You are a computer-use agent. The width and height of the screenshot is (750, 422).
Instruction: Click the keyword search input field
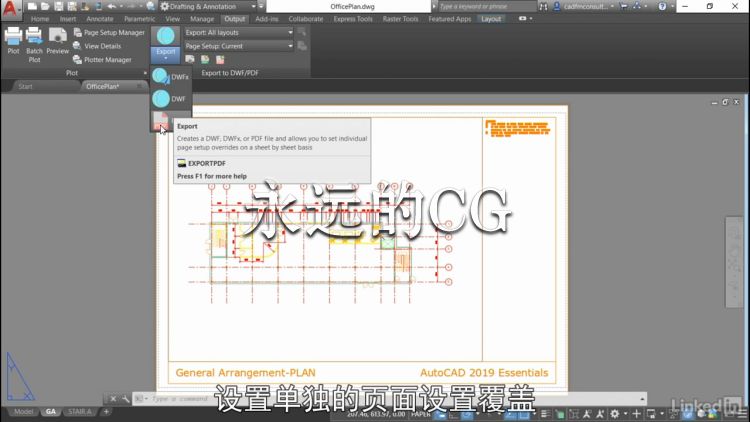click(486, 6)
